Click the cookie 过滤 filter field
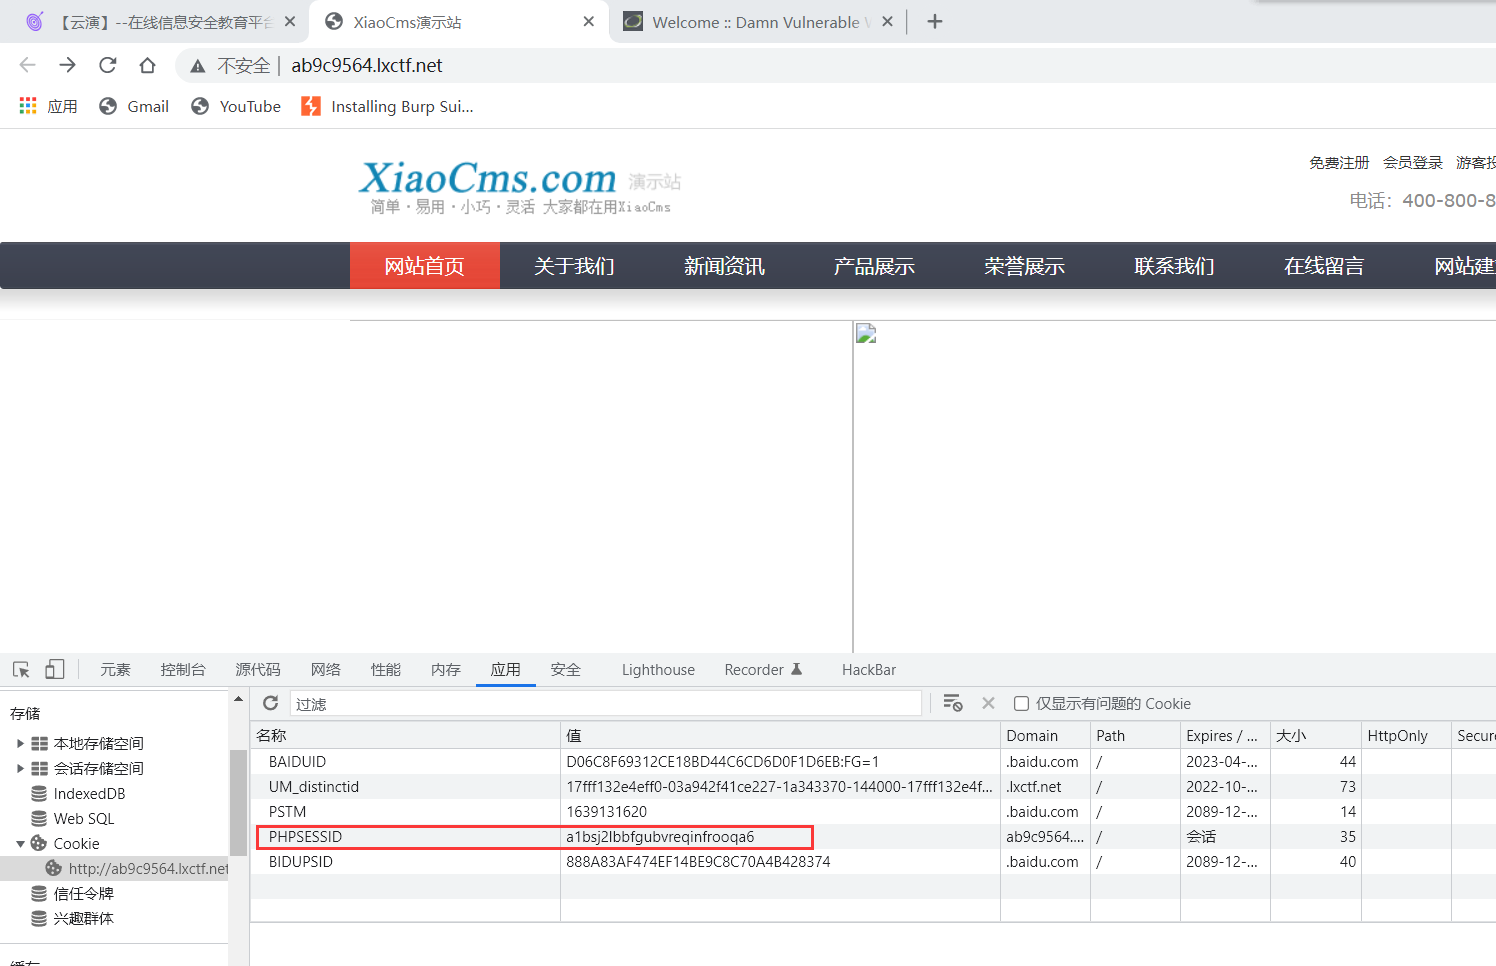 (x=606, y=704)
